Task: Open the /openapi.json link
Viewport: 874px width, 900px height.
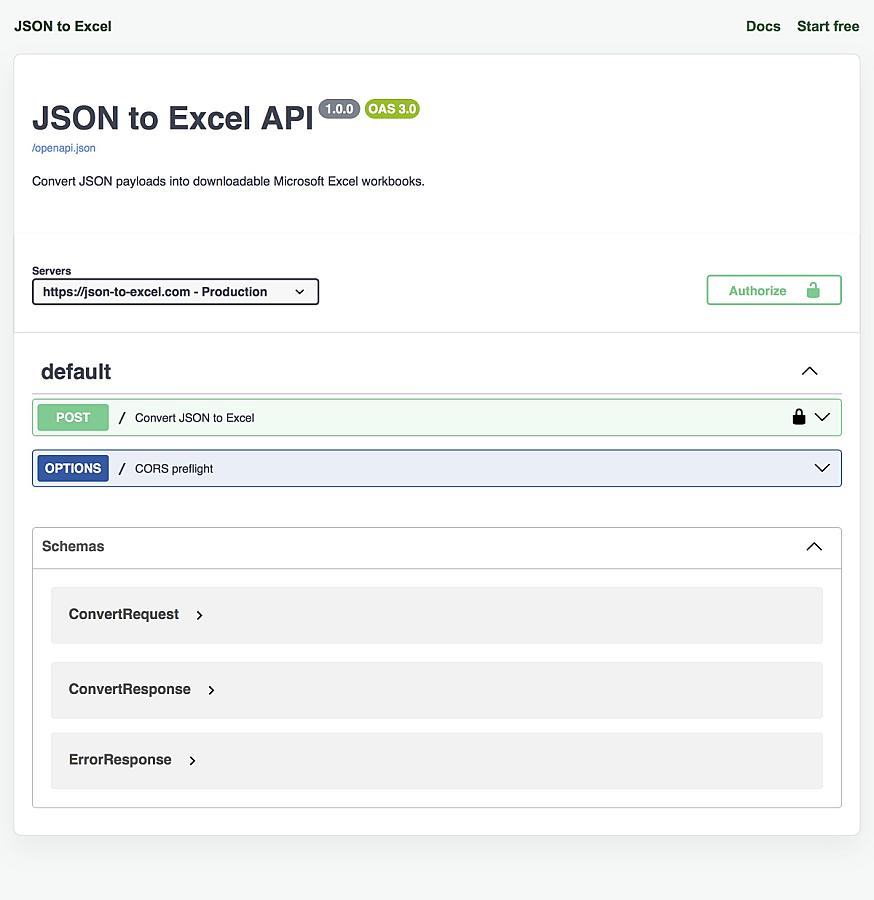Action: (64, 148)
